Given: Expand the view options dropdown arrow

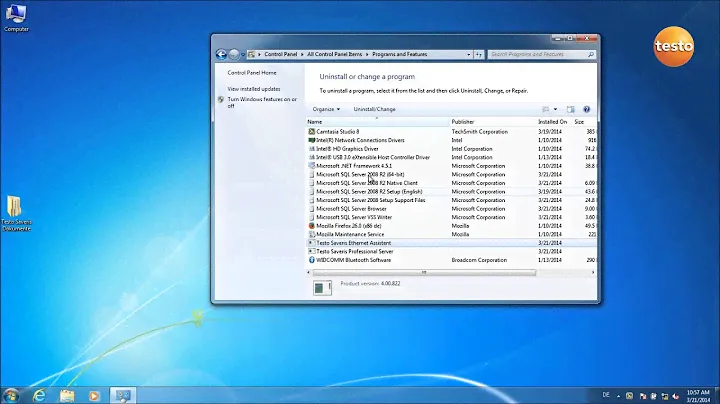Looking at the screenshot, I should click(557, 109).
